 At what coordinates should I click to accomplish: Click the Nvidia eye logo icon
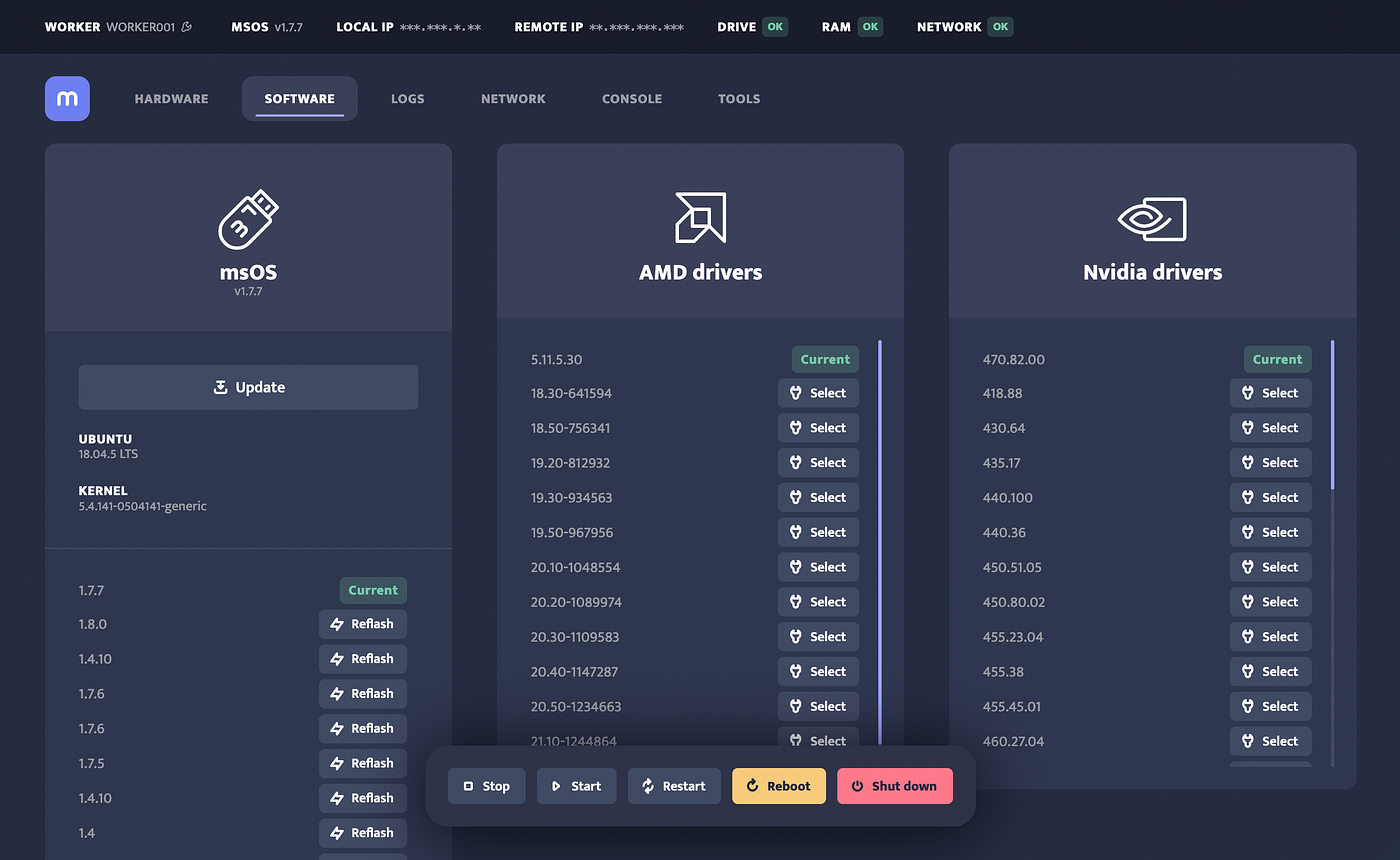(1152, 219)
